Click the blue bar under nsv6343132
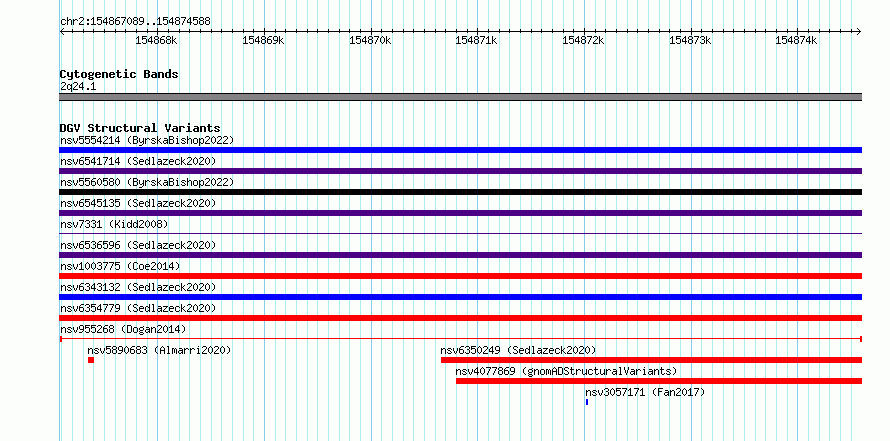Image resolution: width=890 pixels, height=441 pixels. [x=460, y=297]
